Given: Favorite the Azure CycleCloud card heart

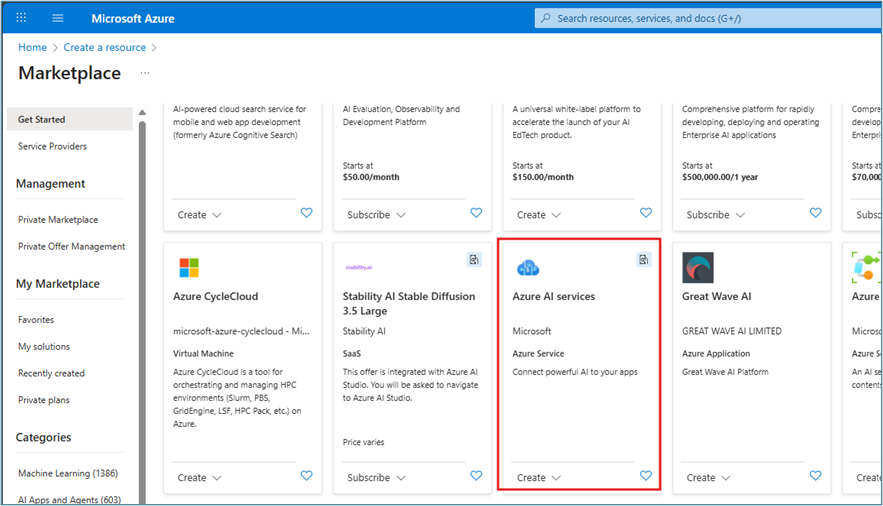Looking at the screenshot, I should click(306, 476).
